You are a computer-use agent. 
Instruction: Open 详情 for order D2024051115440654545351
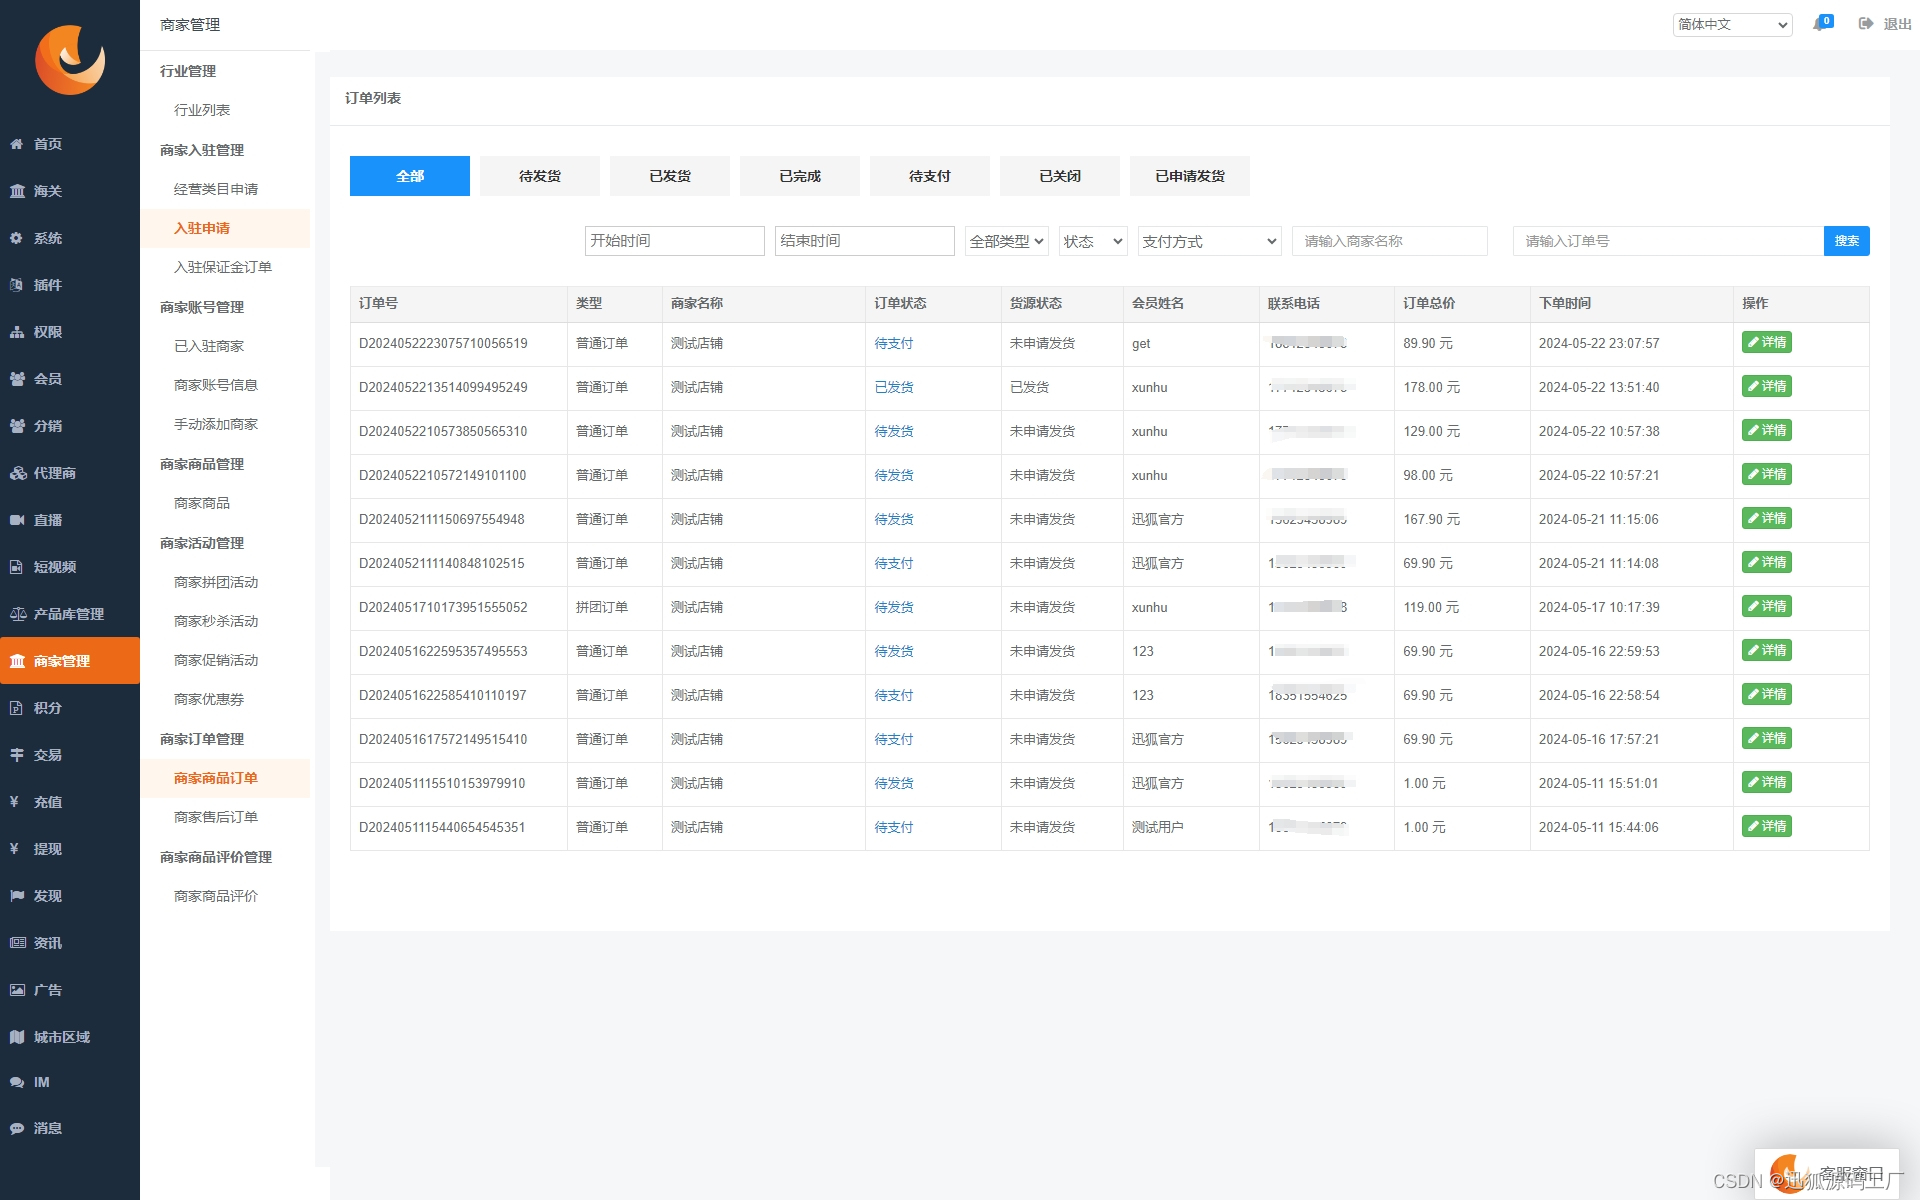click(1766, 827)
